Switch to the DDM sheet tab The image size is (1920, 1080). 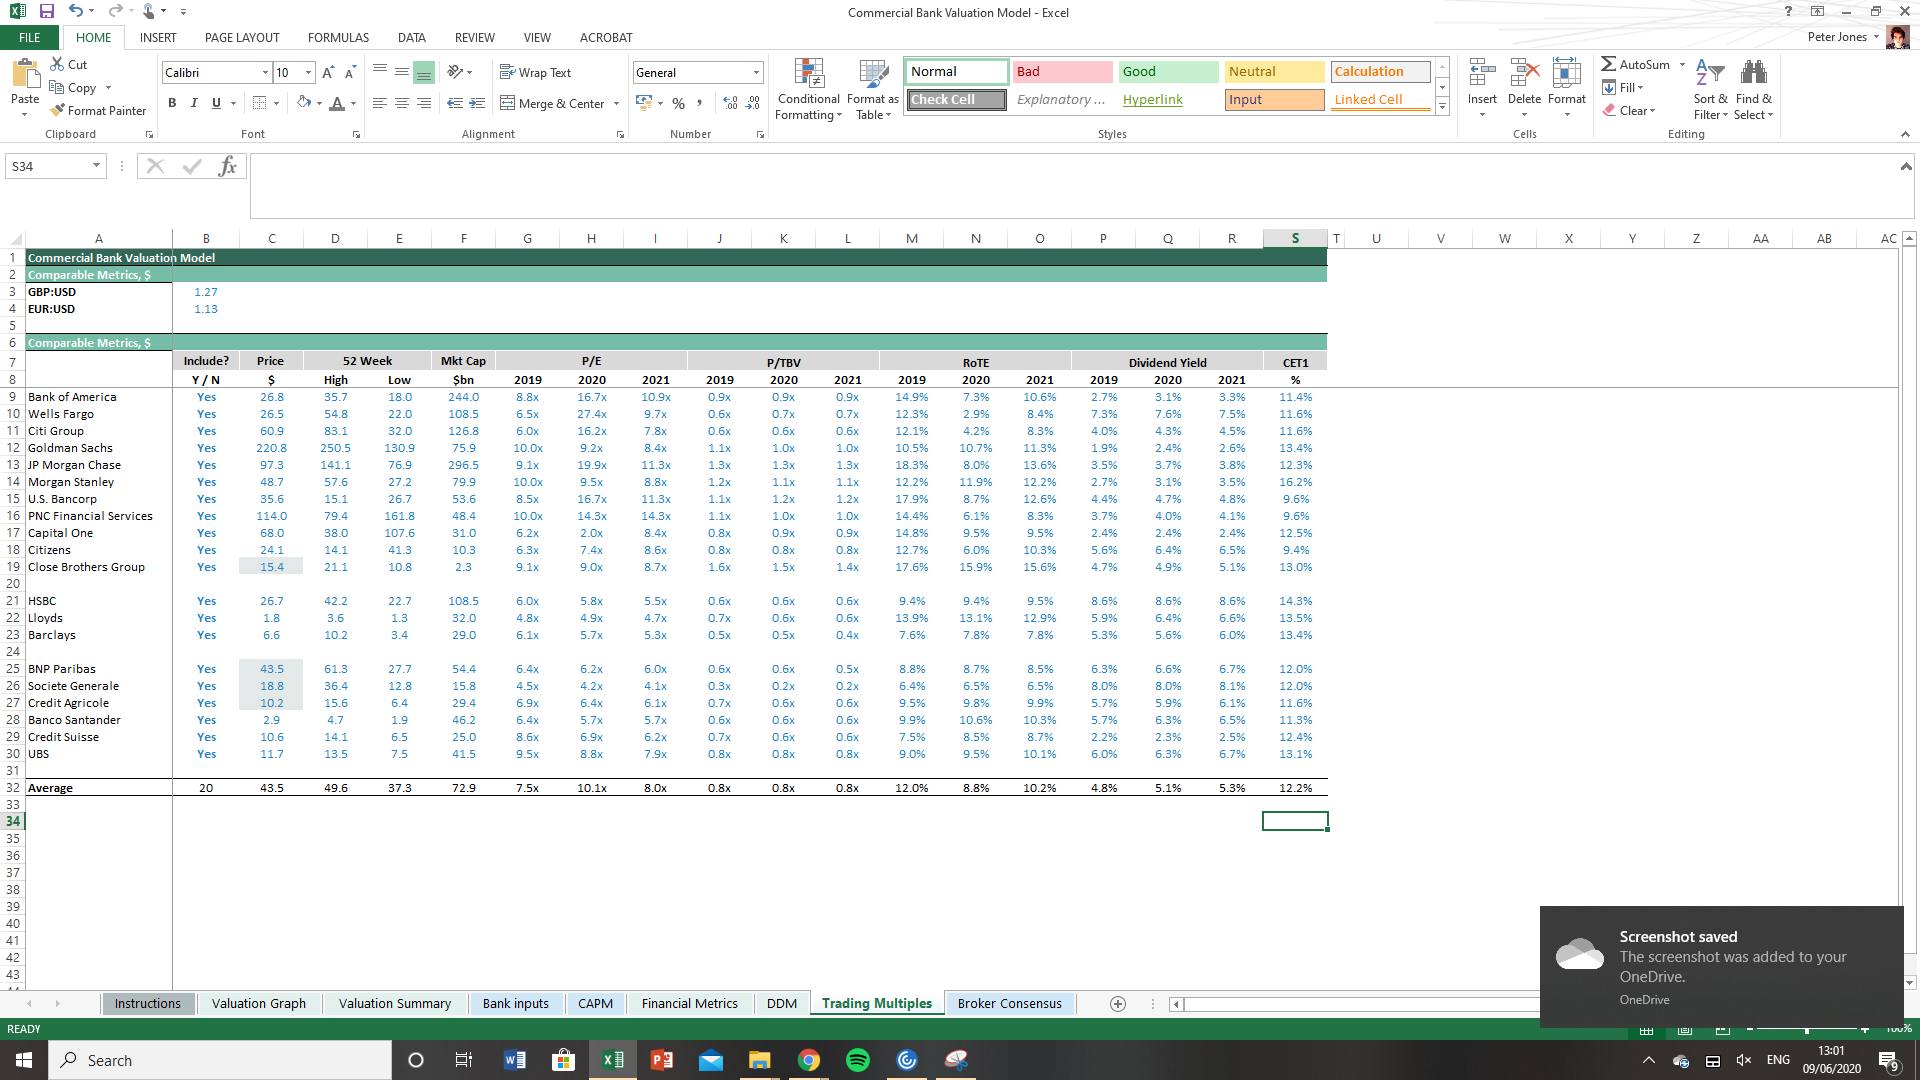click(x=782, y=1004)
